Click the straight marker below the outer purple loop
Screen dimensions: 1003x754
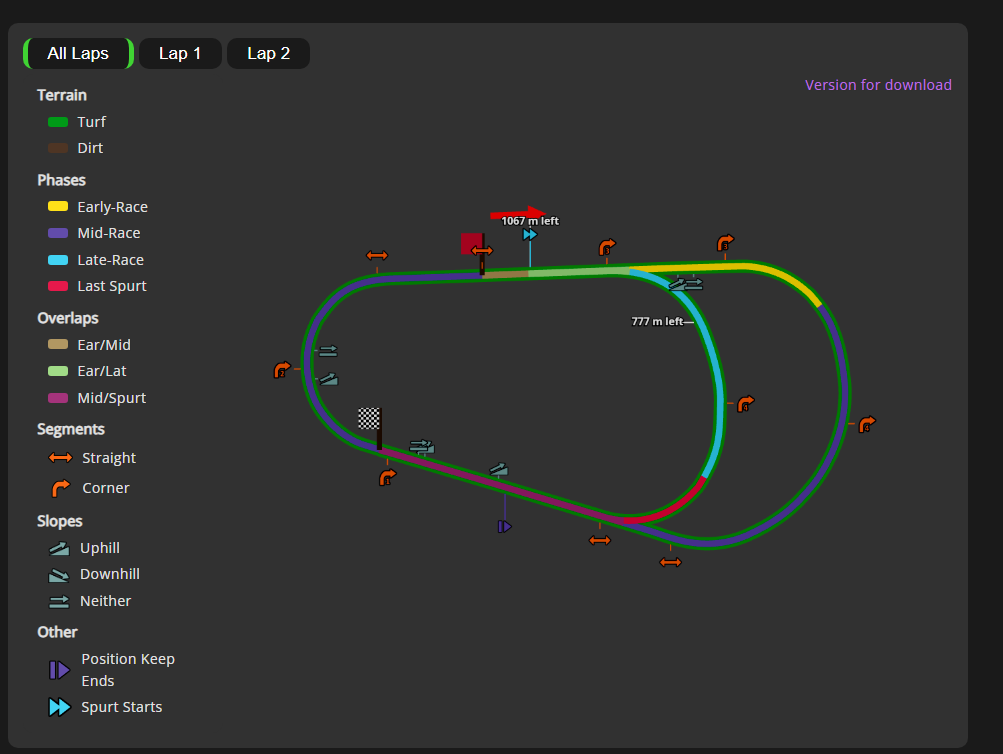click(x=670, y=562)
